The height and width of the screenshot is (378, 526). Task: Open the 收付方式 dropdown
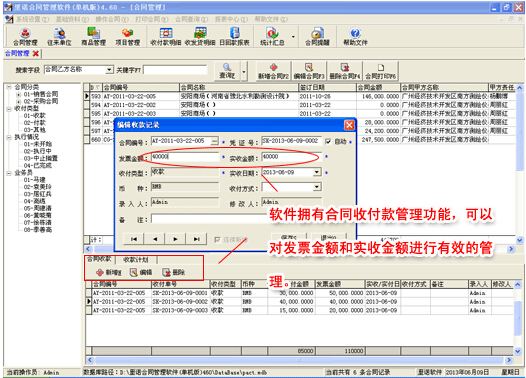(317, 187)
